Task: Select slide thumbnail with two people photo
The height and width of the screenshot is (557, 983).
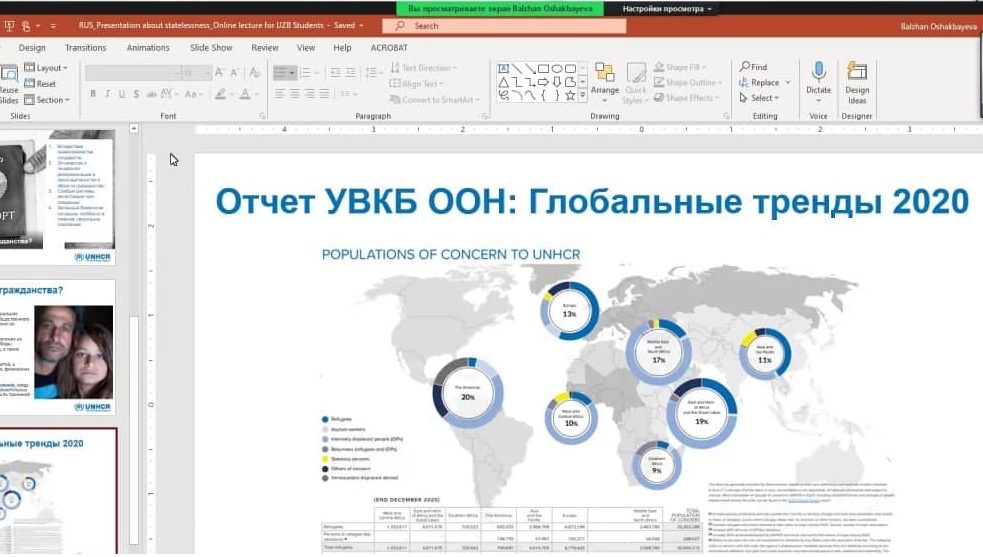Action: (x=58, y=346)
